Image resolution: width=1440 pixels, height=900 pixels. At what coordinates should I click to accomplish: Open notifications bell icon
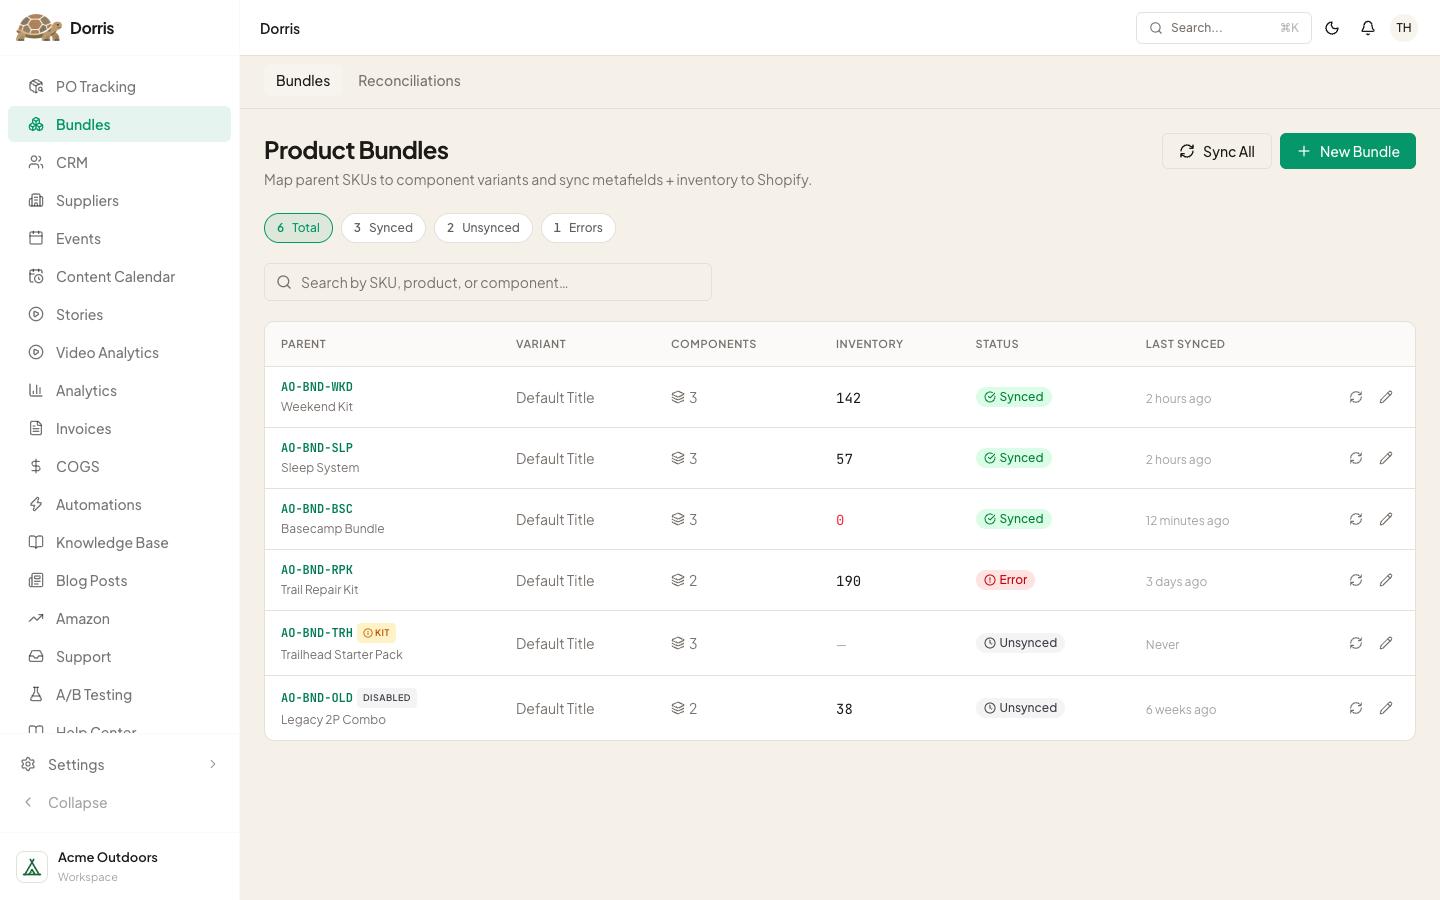pos(1368,28)
